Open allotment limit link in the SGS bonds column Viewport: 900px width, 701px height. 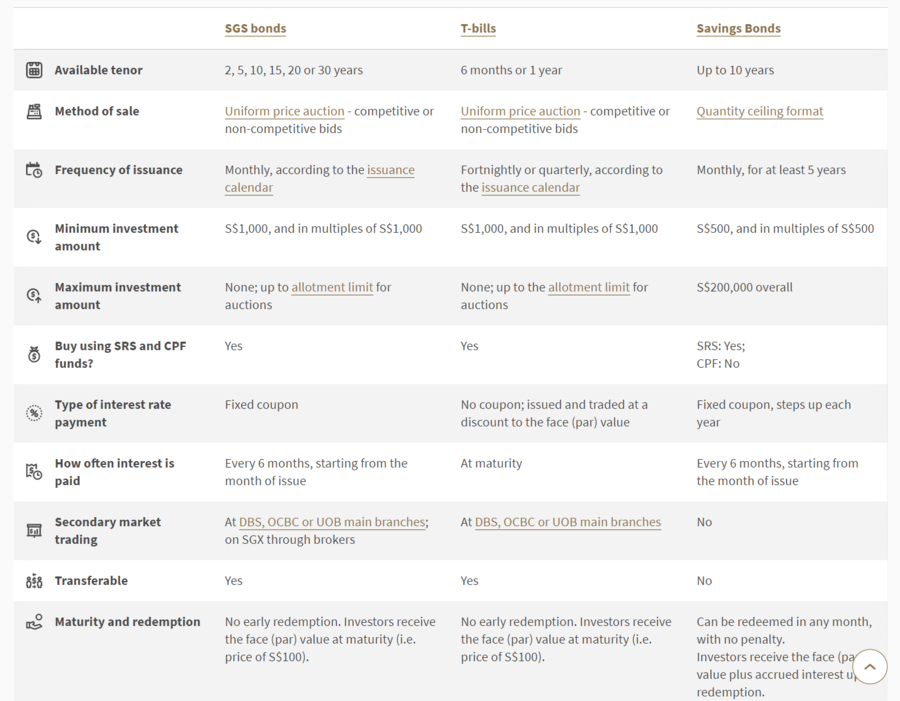pos(332,287)
